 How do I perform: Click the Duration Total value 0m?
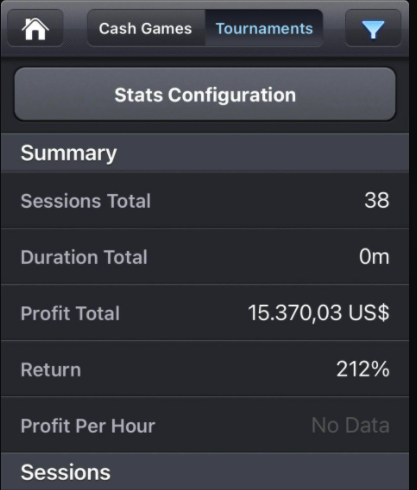[374, 257]
